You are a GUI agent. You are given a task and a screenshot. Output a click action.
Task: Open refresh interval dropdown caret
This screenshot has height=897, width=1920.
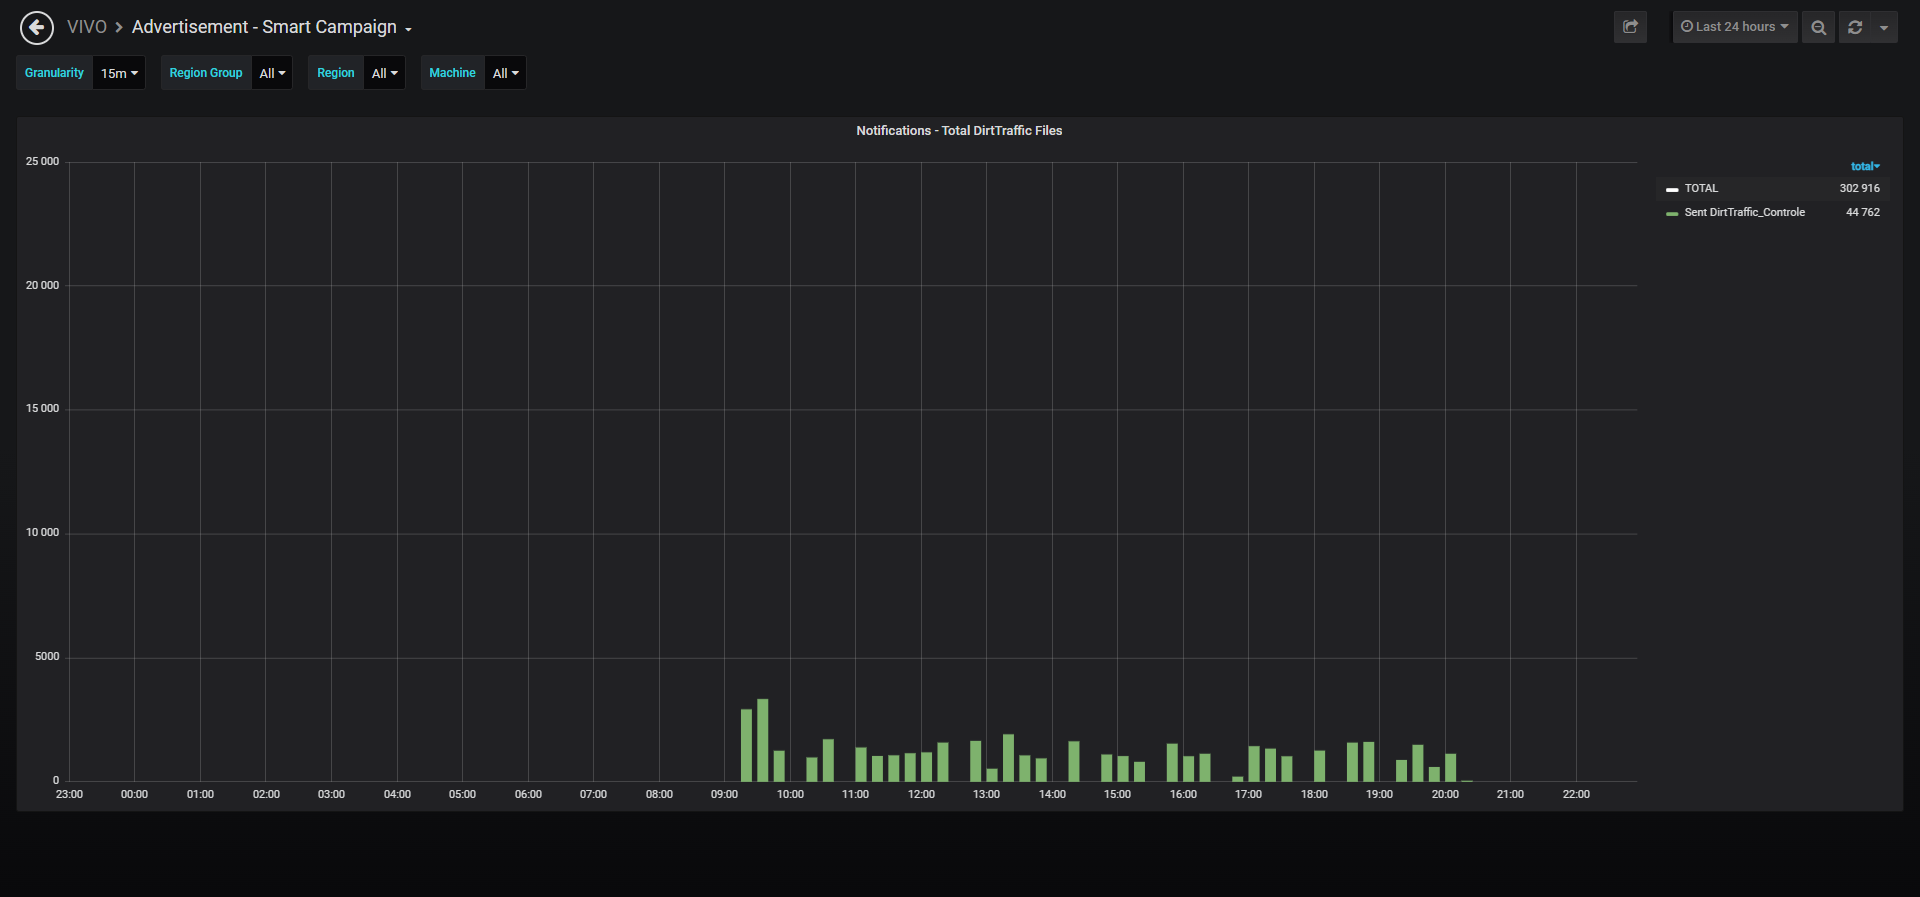[1884, 27]
